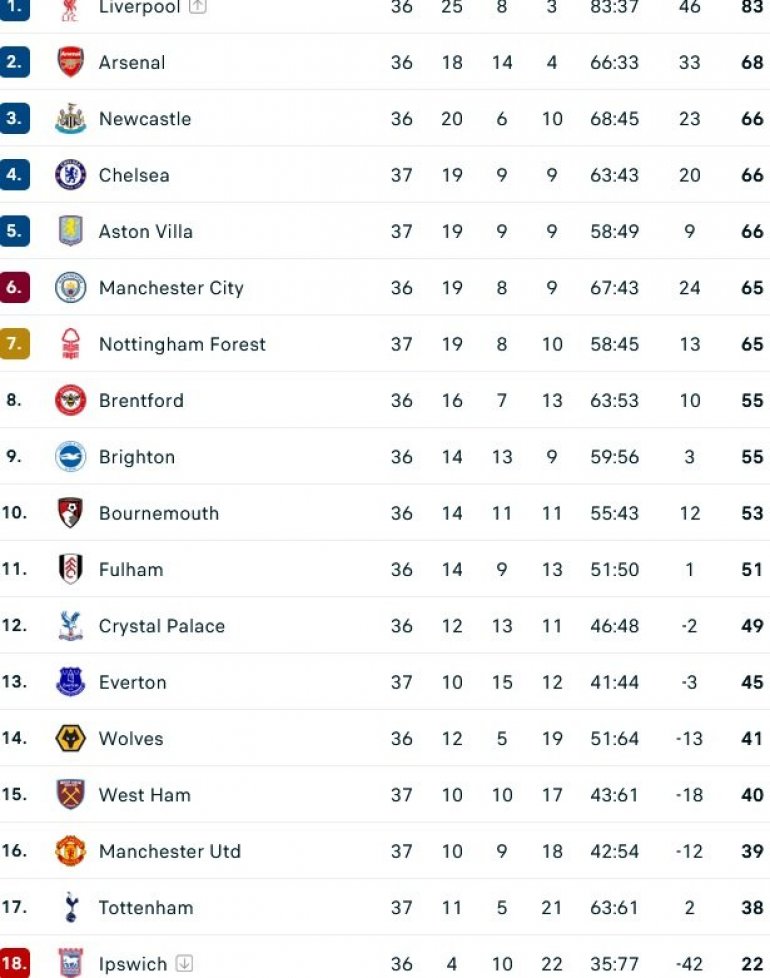Click the Everton team name
Screen dimensions: 770x978
(x=132, y=683)
